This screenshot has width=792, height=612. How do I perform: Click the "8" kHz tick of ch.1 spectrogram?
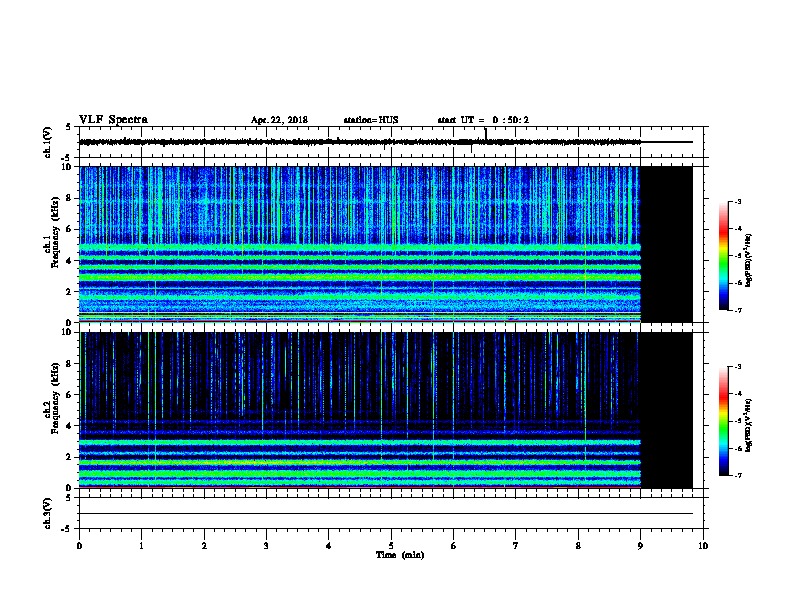tap(69, 198)
